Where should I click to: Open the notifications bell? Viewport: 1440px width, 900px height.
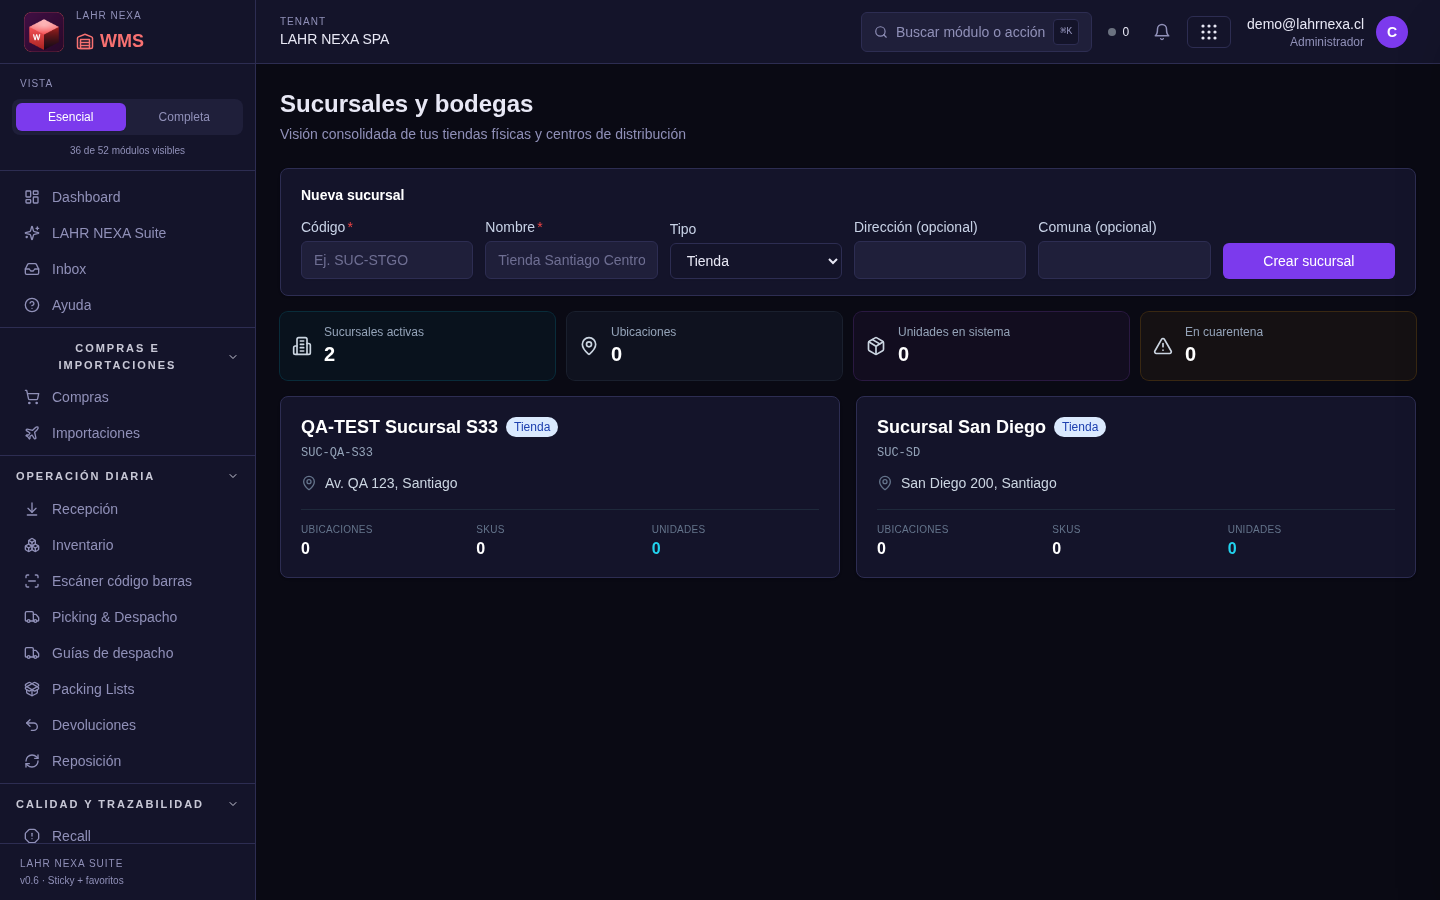(x=1162, y=32)
